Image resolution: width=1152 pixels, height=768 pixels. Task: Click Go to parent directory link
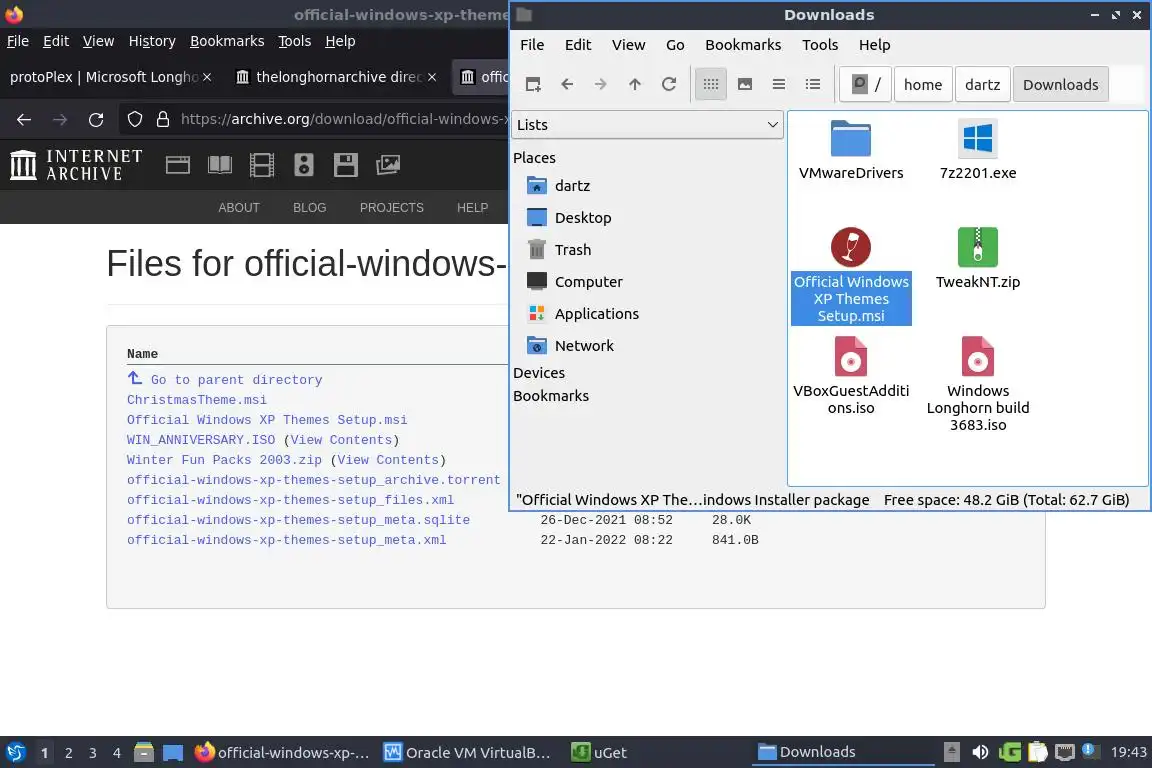[225, 379]
